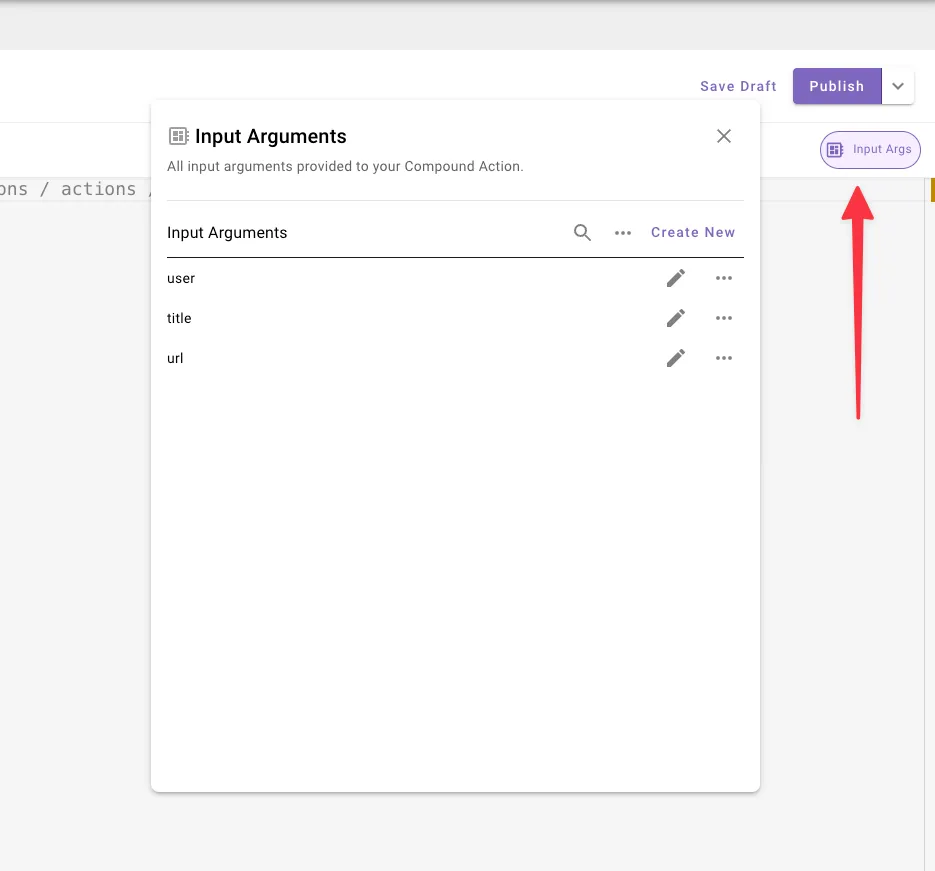Edit the title argument with pencil icon
Viewport: 935px width, 871px height.
(676, 318)
